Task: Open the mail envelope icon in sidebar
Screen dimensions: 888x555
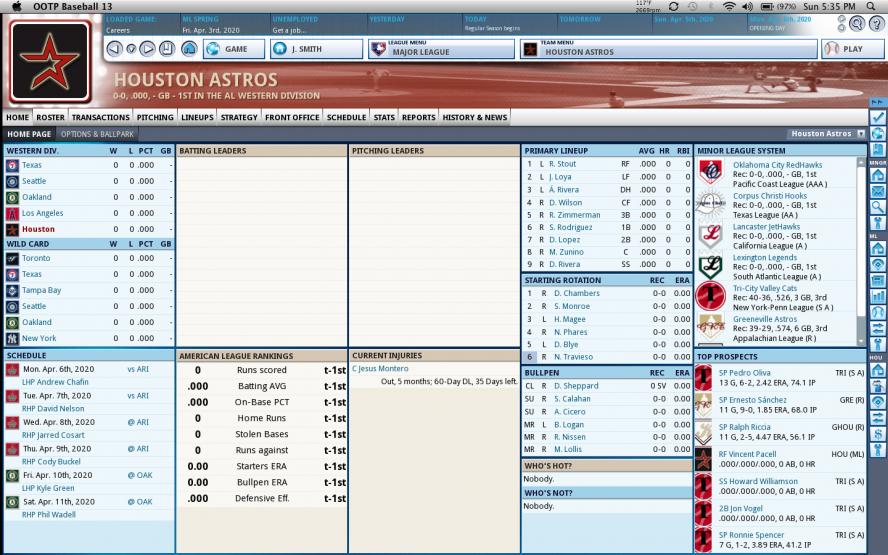Action: click(x=878, y=191)
